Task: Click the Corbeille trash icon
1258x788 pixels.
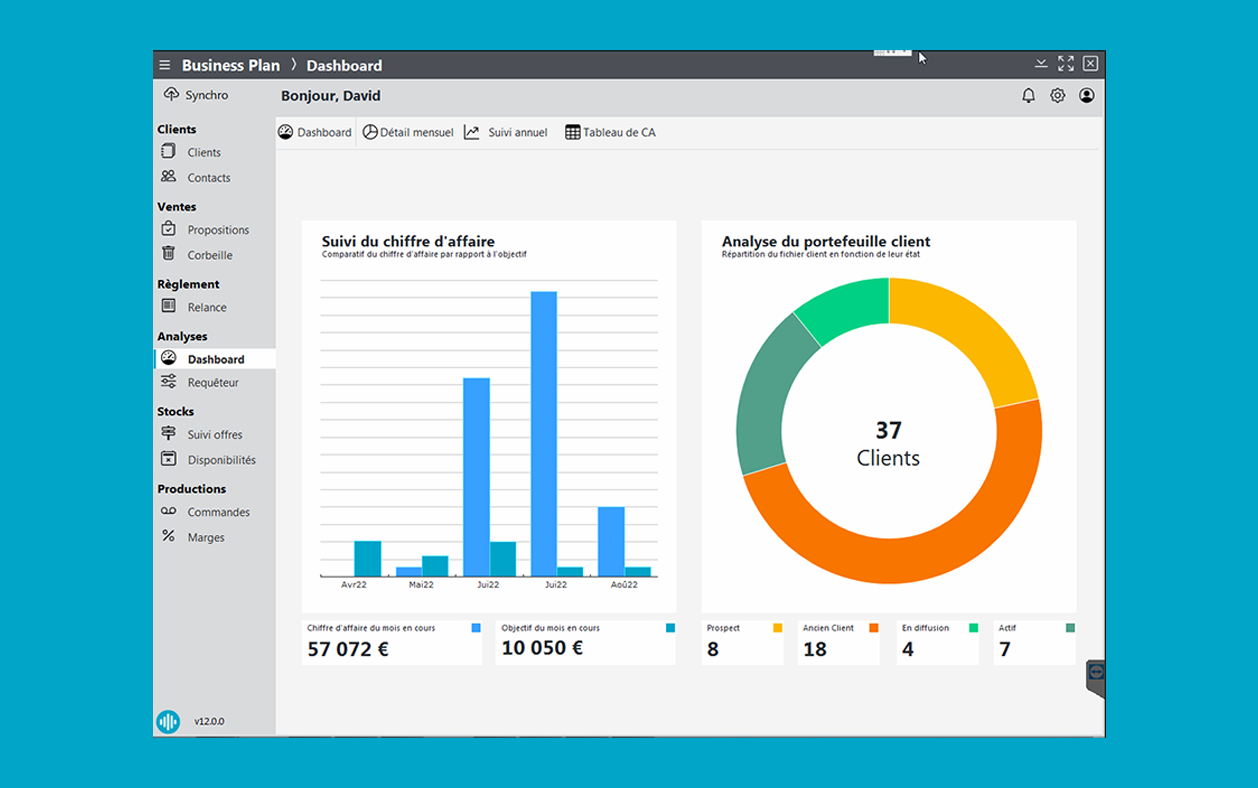Action: (x=168, y=254)
